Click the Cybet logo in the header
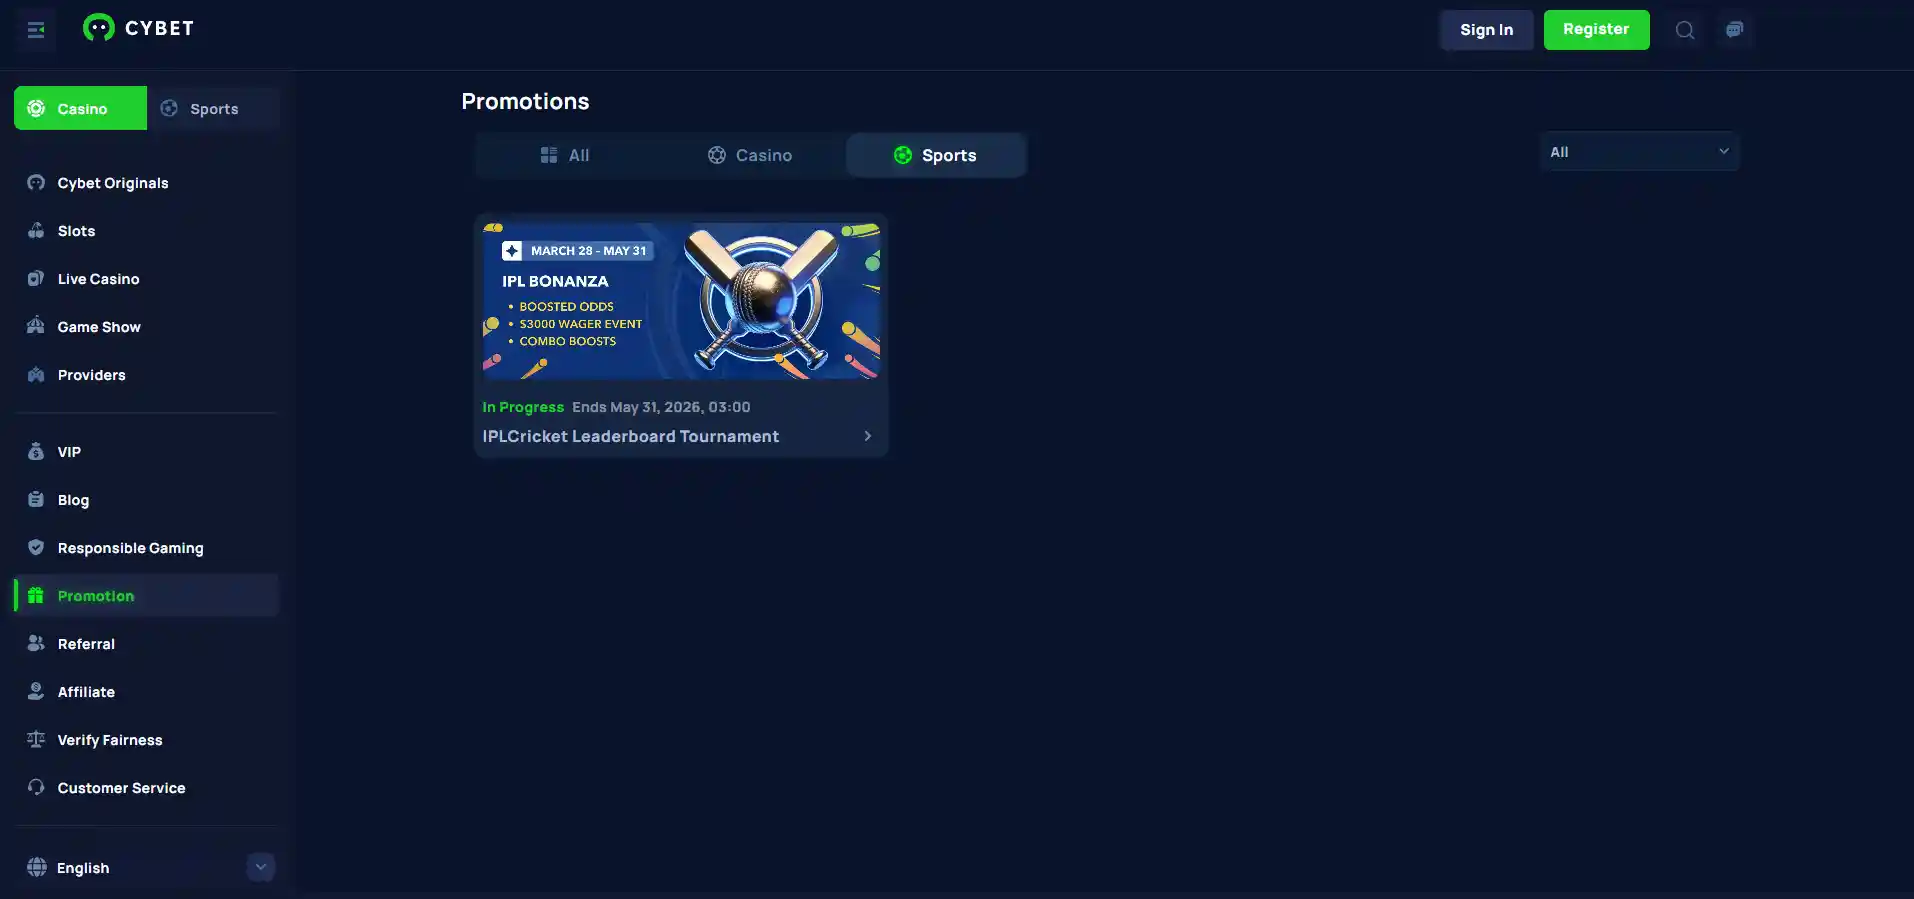 click(138, 28)
